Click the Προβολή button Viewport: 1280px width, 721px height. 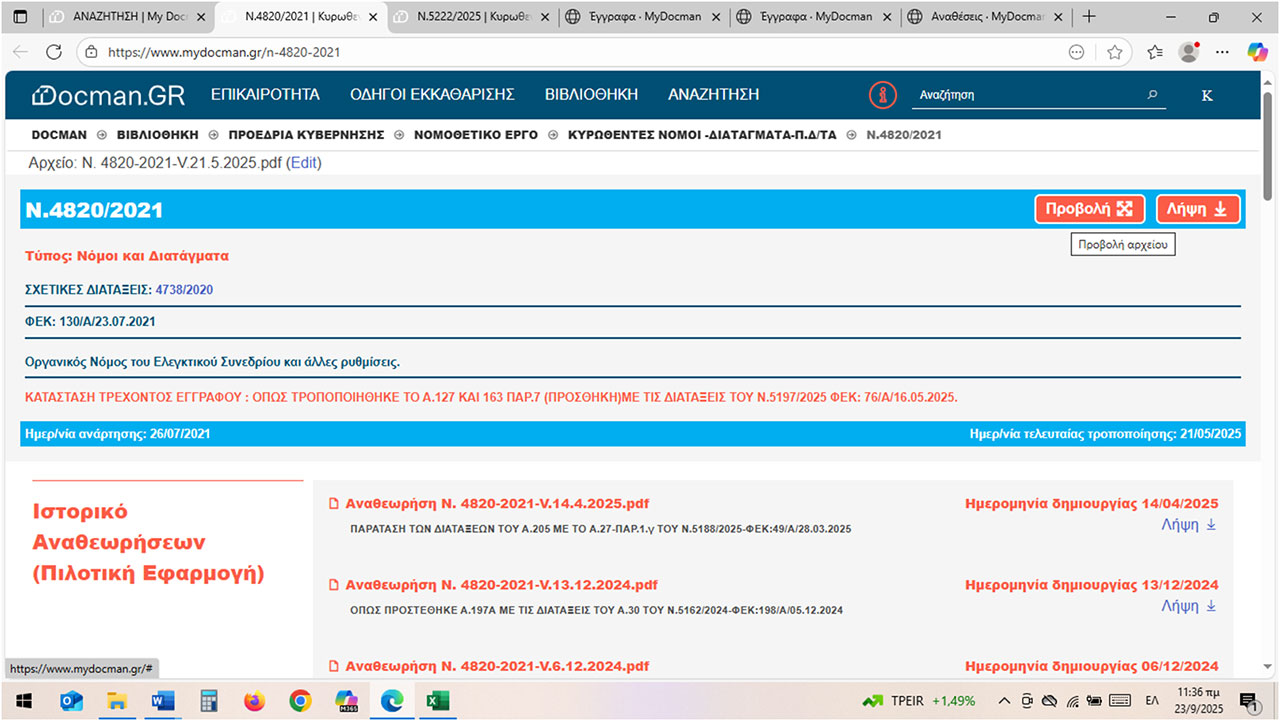click(x=1089, y=209)
